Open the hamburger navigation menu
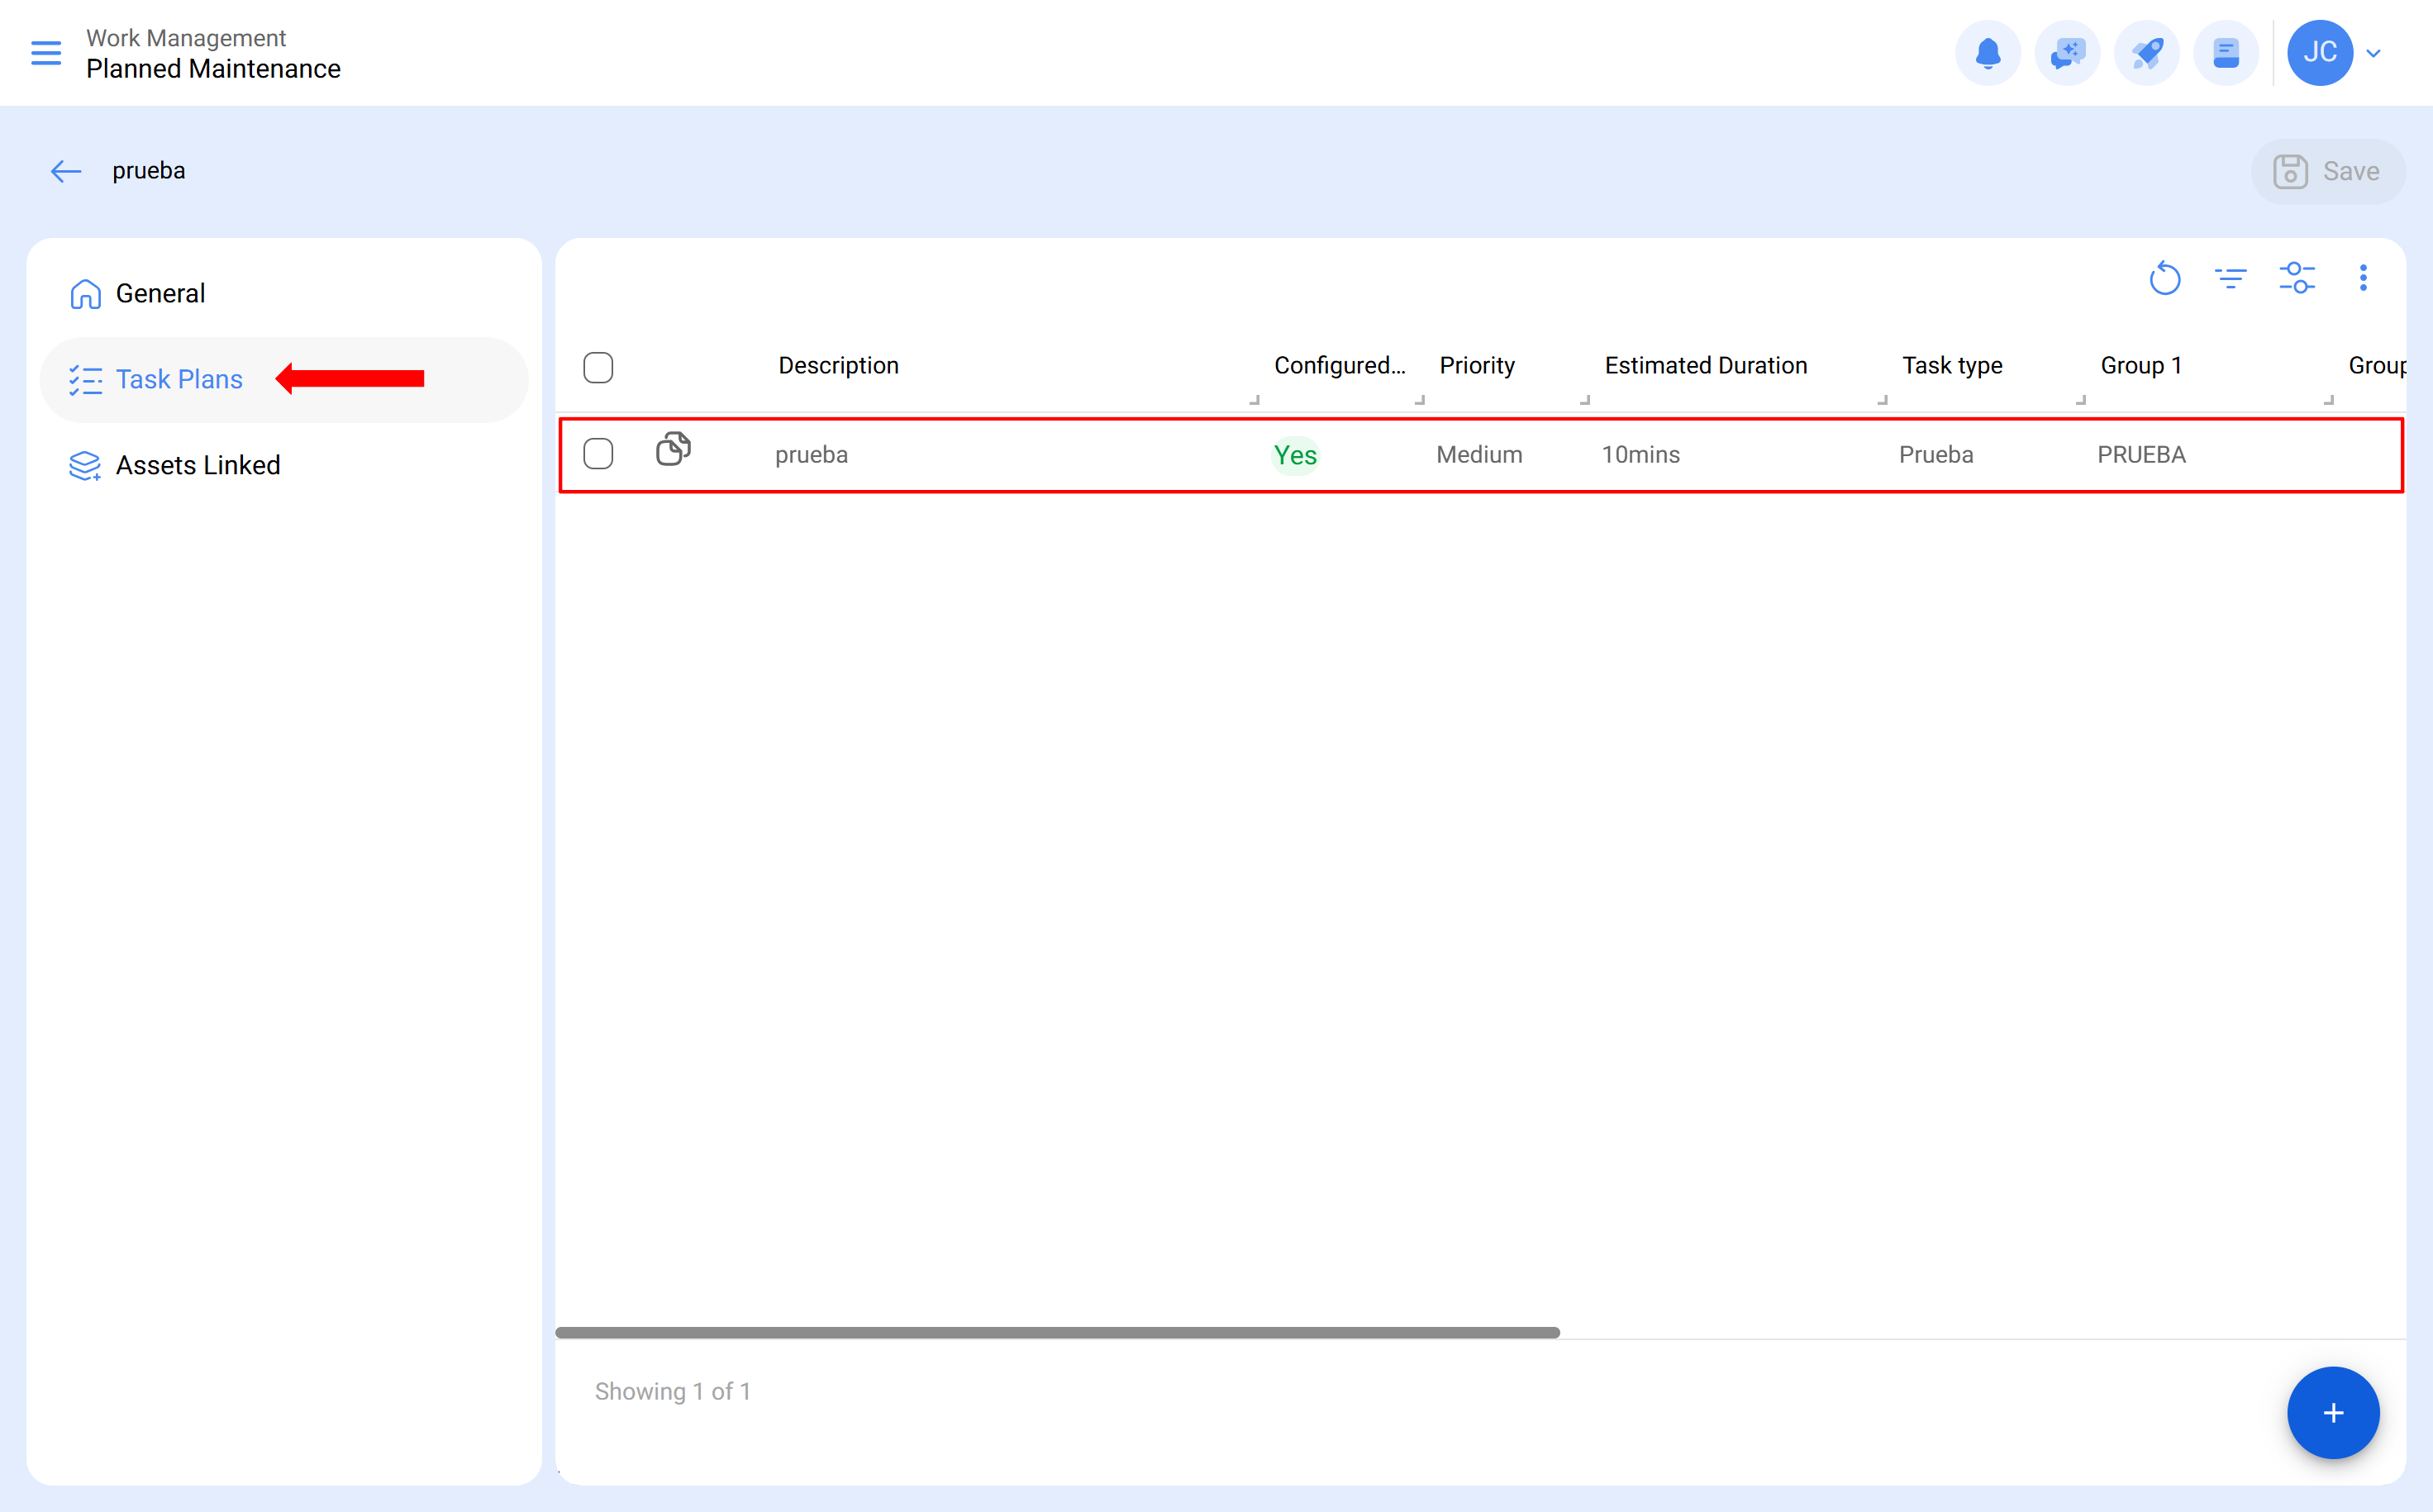 pyautogui.click(x=45, y=53)
